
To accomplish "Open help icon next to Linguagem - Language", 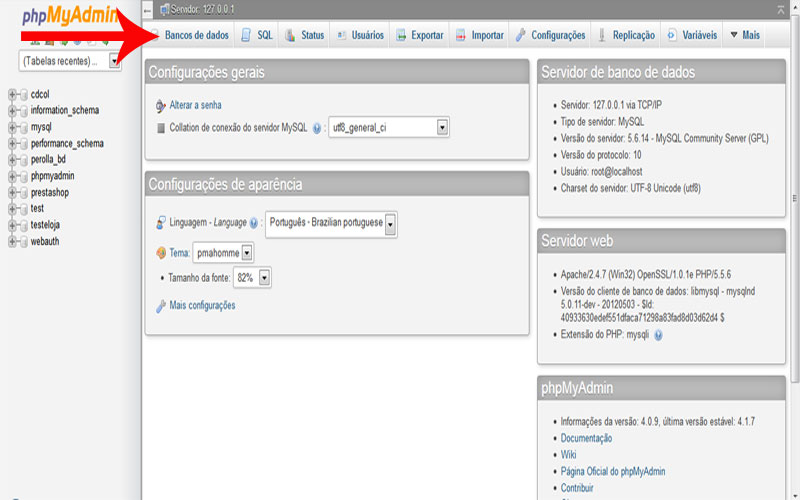I will pyautogui.click(x=254, y=223).
